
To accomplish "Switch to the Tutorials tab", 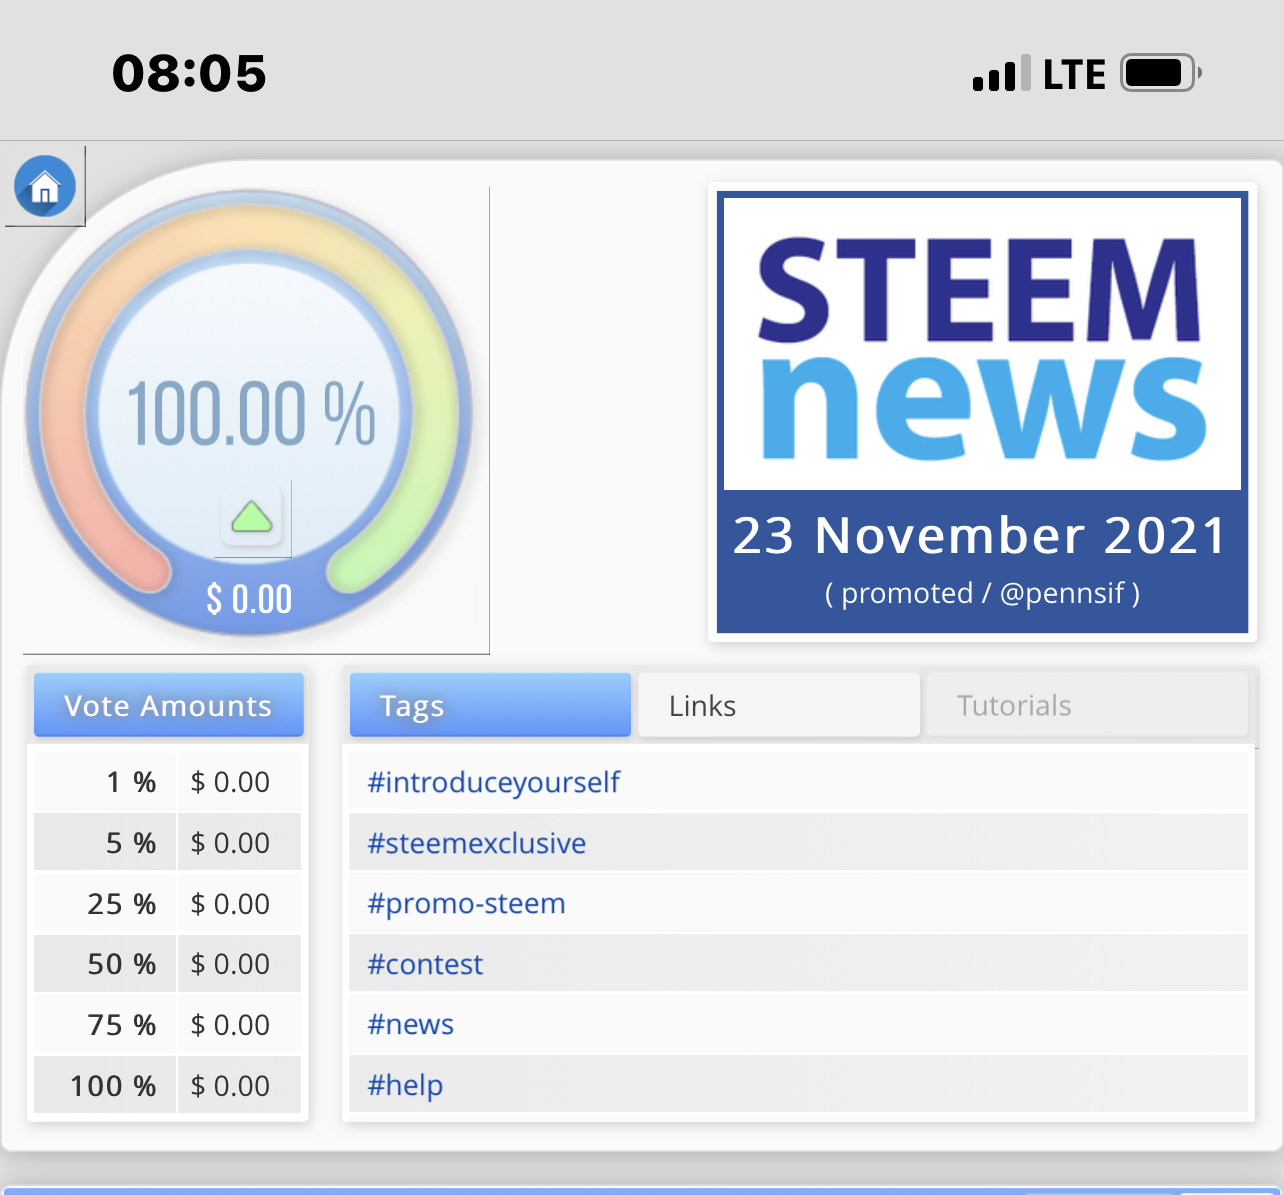I will pos(1087,705).
